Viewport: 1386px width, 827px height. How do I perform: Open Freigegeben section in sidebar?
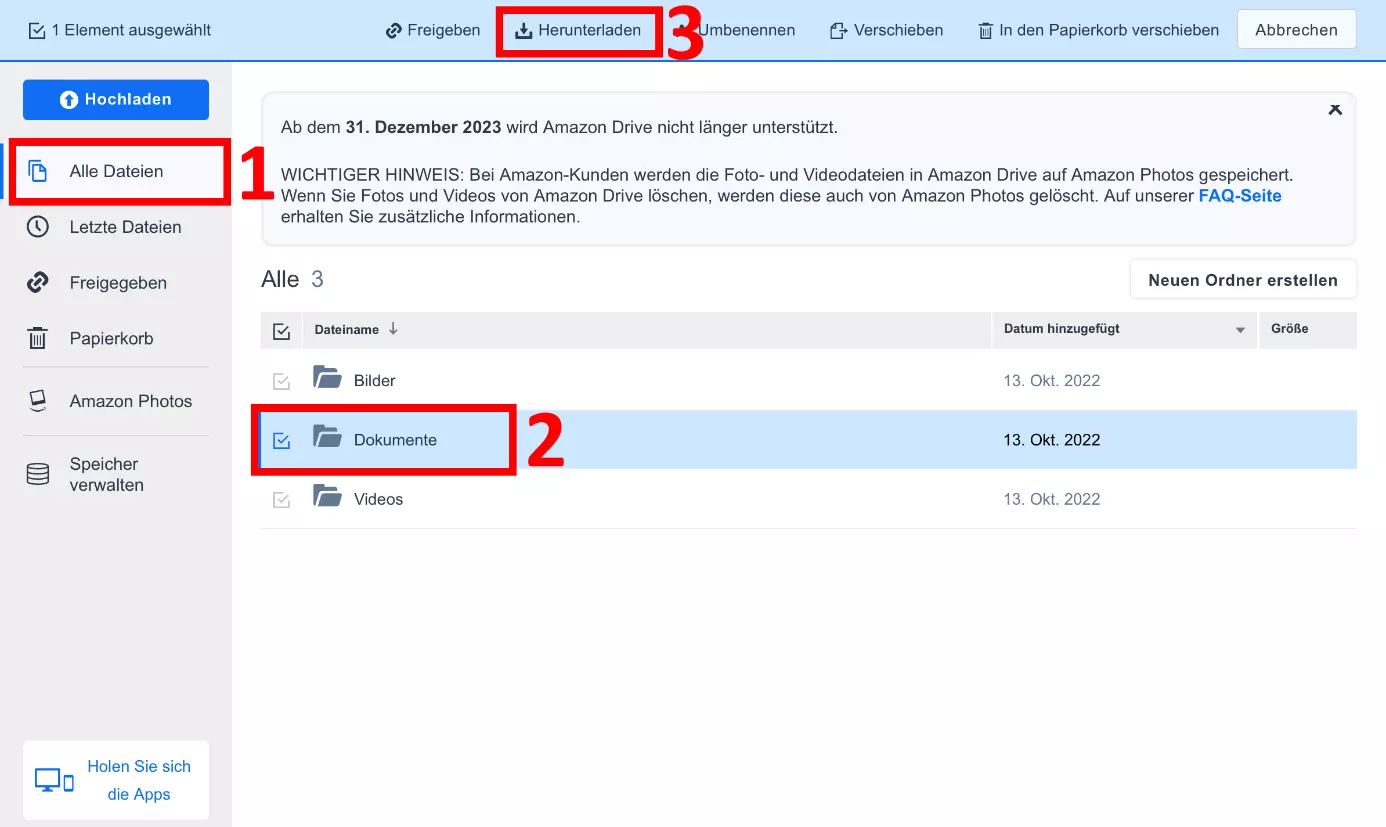pyautogui.click(x=118, y=283)
